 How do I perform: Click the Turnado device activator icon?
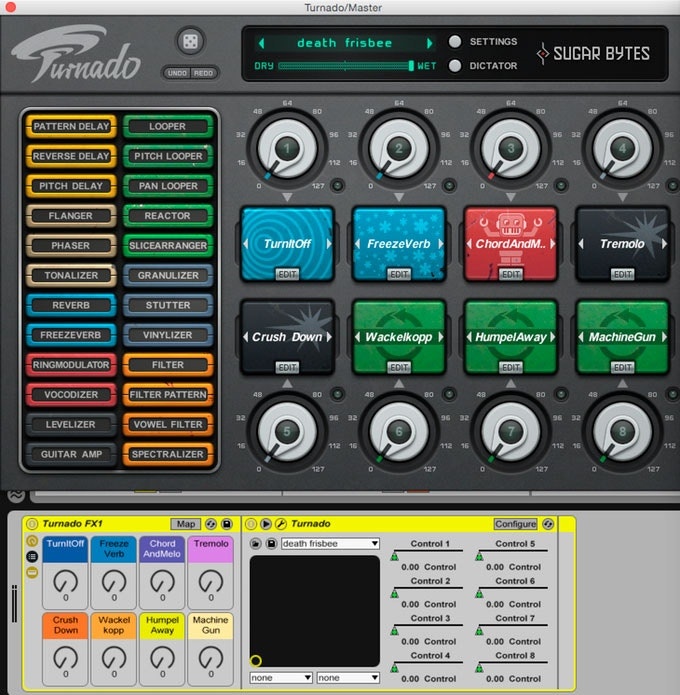click(x=251, y=524)
